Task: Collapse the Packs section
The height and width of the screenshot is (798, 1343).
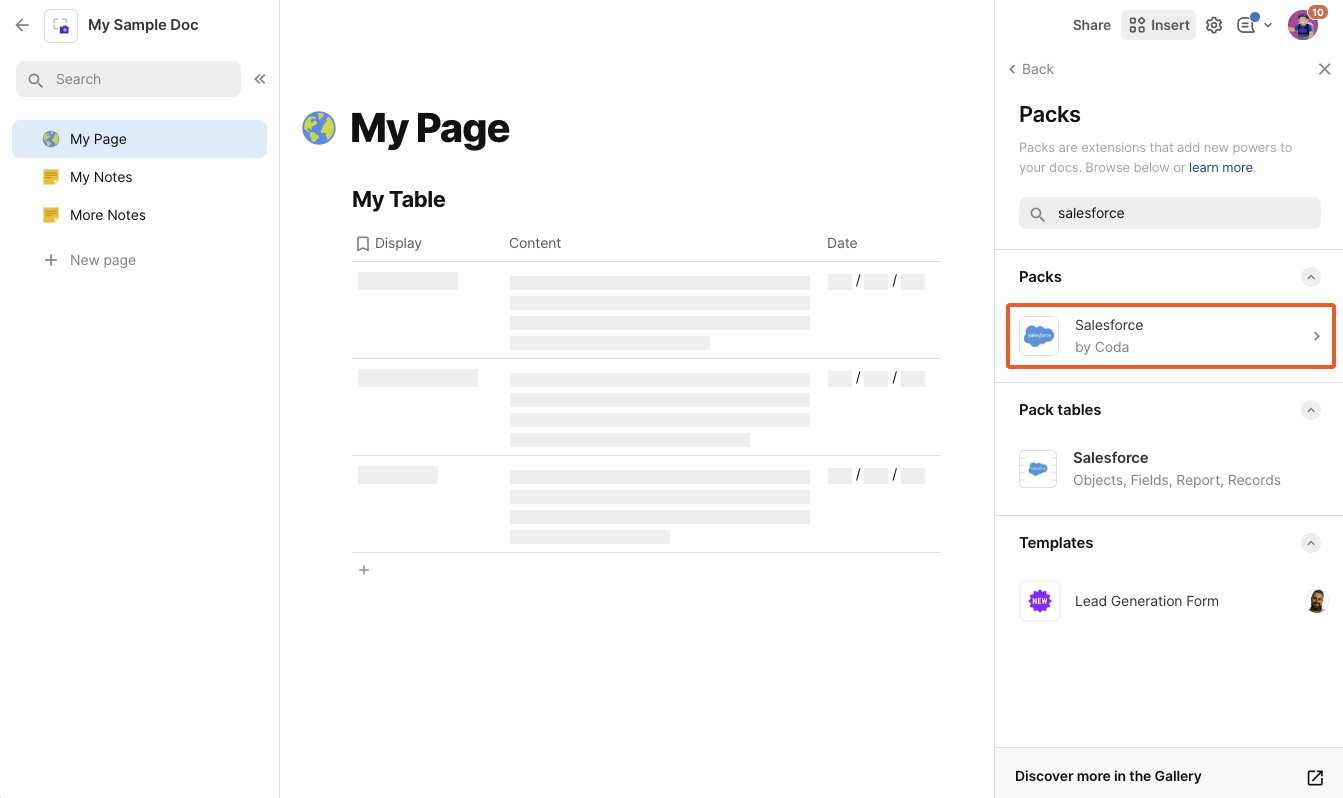Action: [x=1311, y=277]
